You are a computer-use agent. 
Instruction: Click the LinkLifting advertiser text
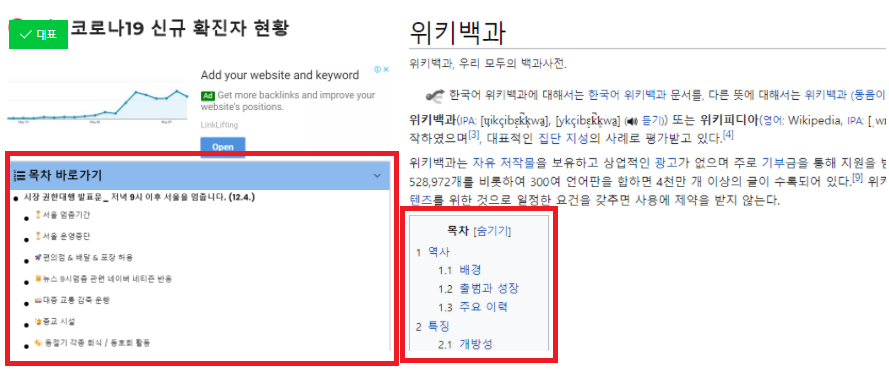pyautogui.click(x=219, y=125)
